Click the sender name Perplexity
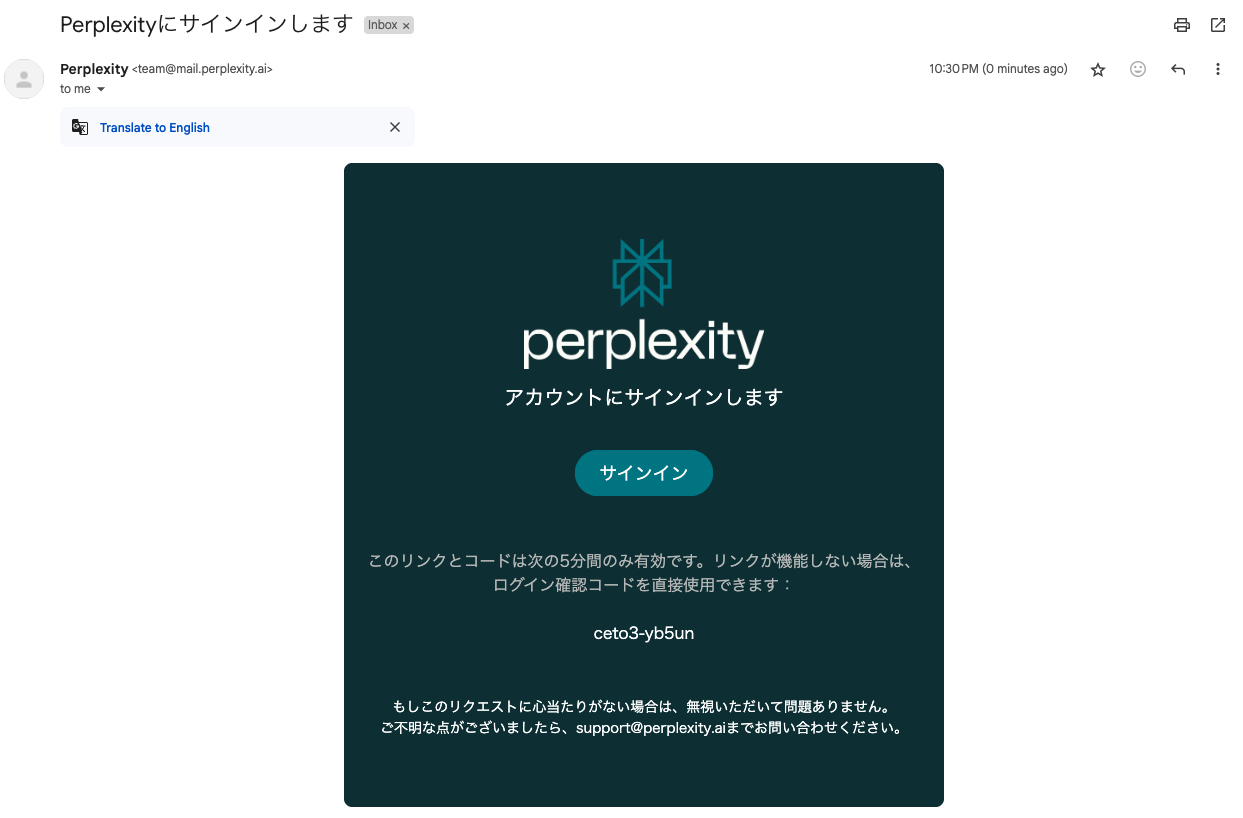 pos(94,69)
